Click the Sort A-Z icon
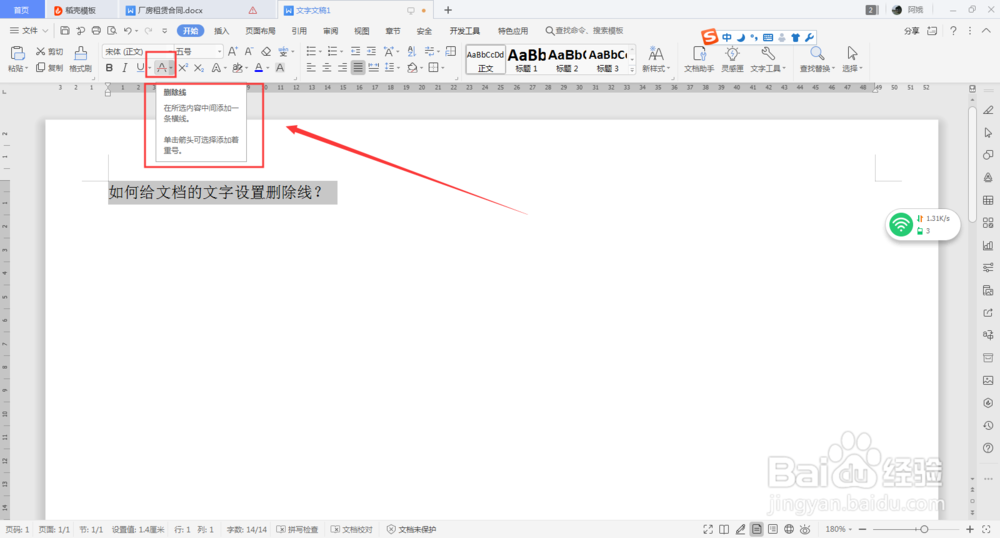Image resolution: width=1000 pixels, height=538 pixels. coord(411,51)
